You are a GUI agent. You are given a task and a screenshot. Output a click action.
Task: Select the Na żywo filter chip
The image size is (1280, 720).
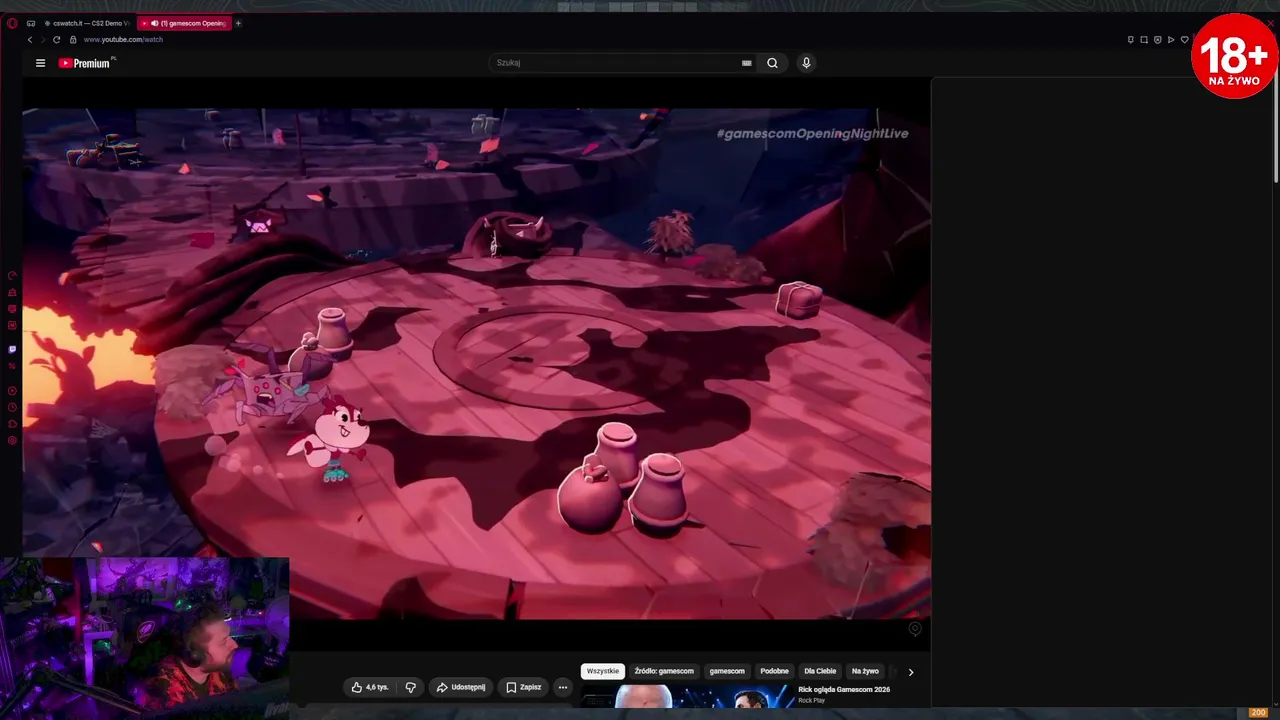(865, 671)
